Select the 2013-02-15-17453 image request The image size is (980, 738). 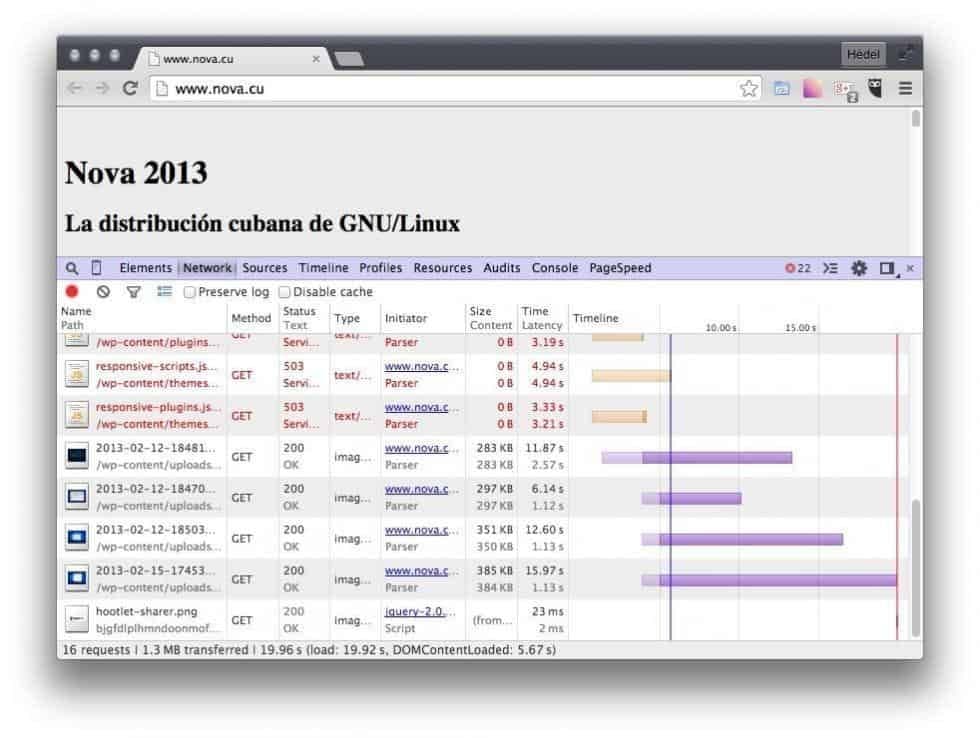click(x=484, y=579)
